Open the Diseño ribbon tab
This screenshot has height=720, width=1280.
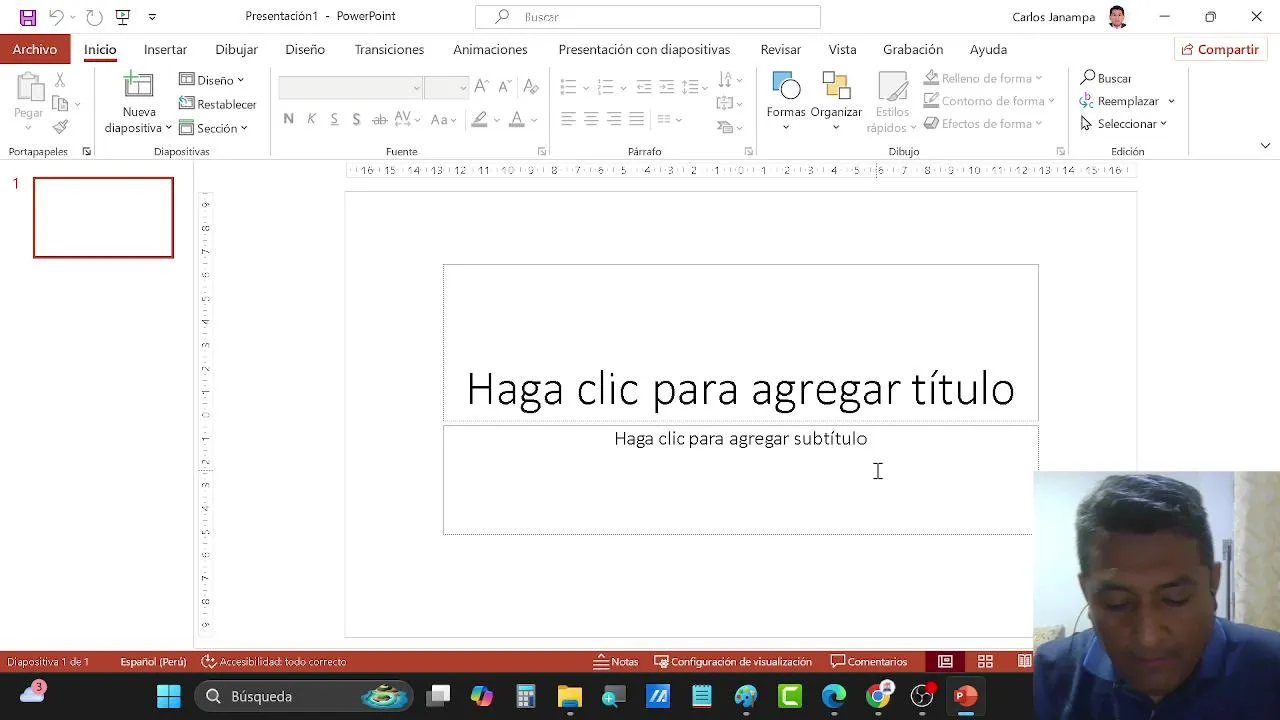point(305,49)
